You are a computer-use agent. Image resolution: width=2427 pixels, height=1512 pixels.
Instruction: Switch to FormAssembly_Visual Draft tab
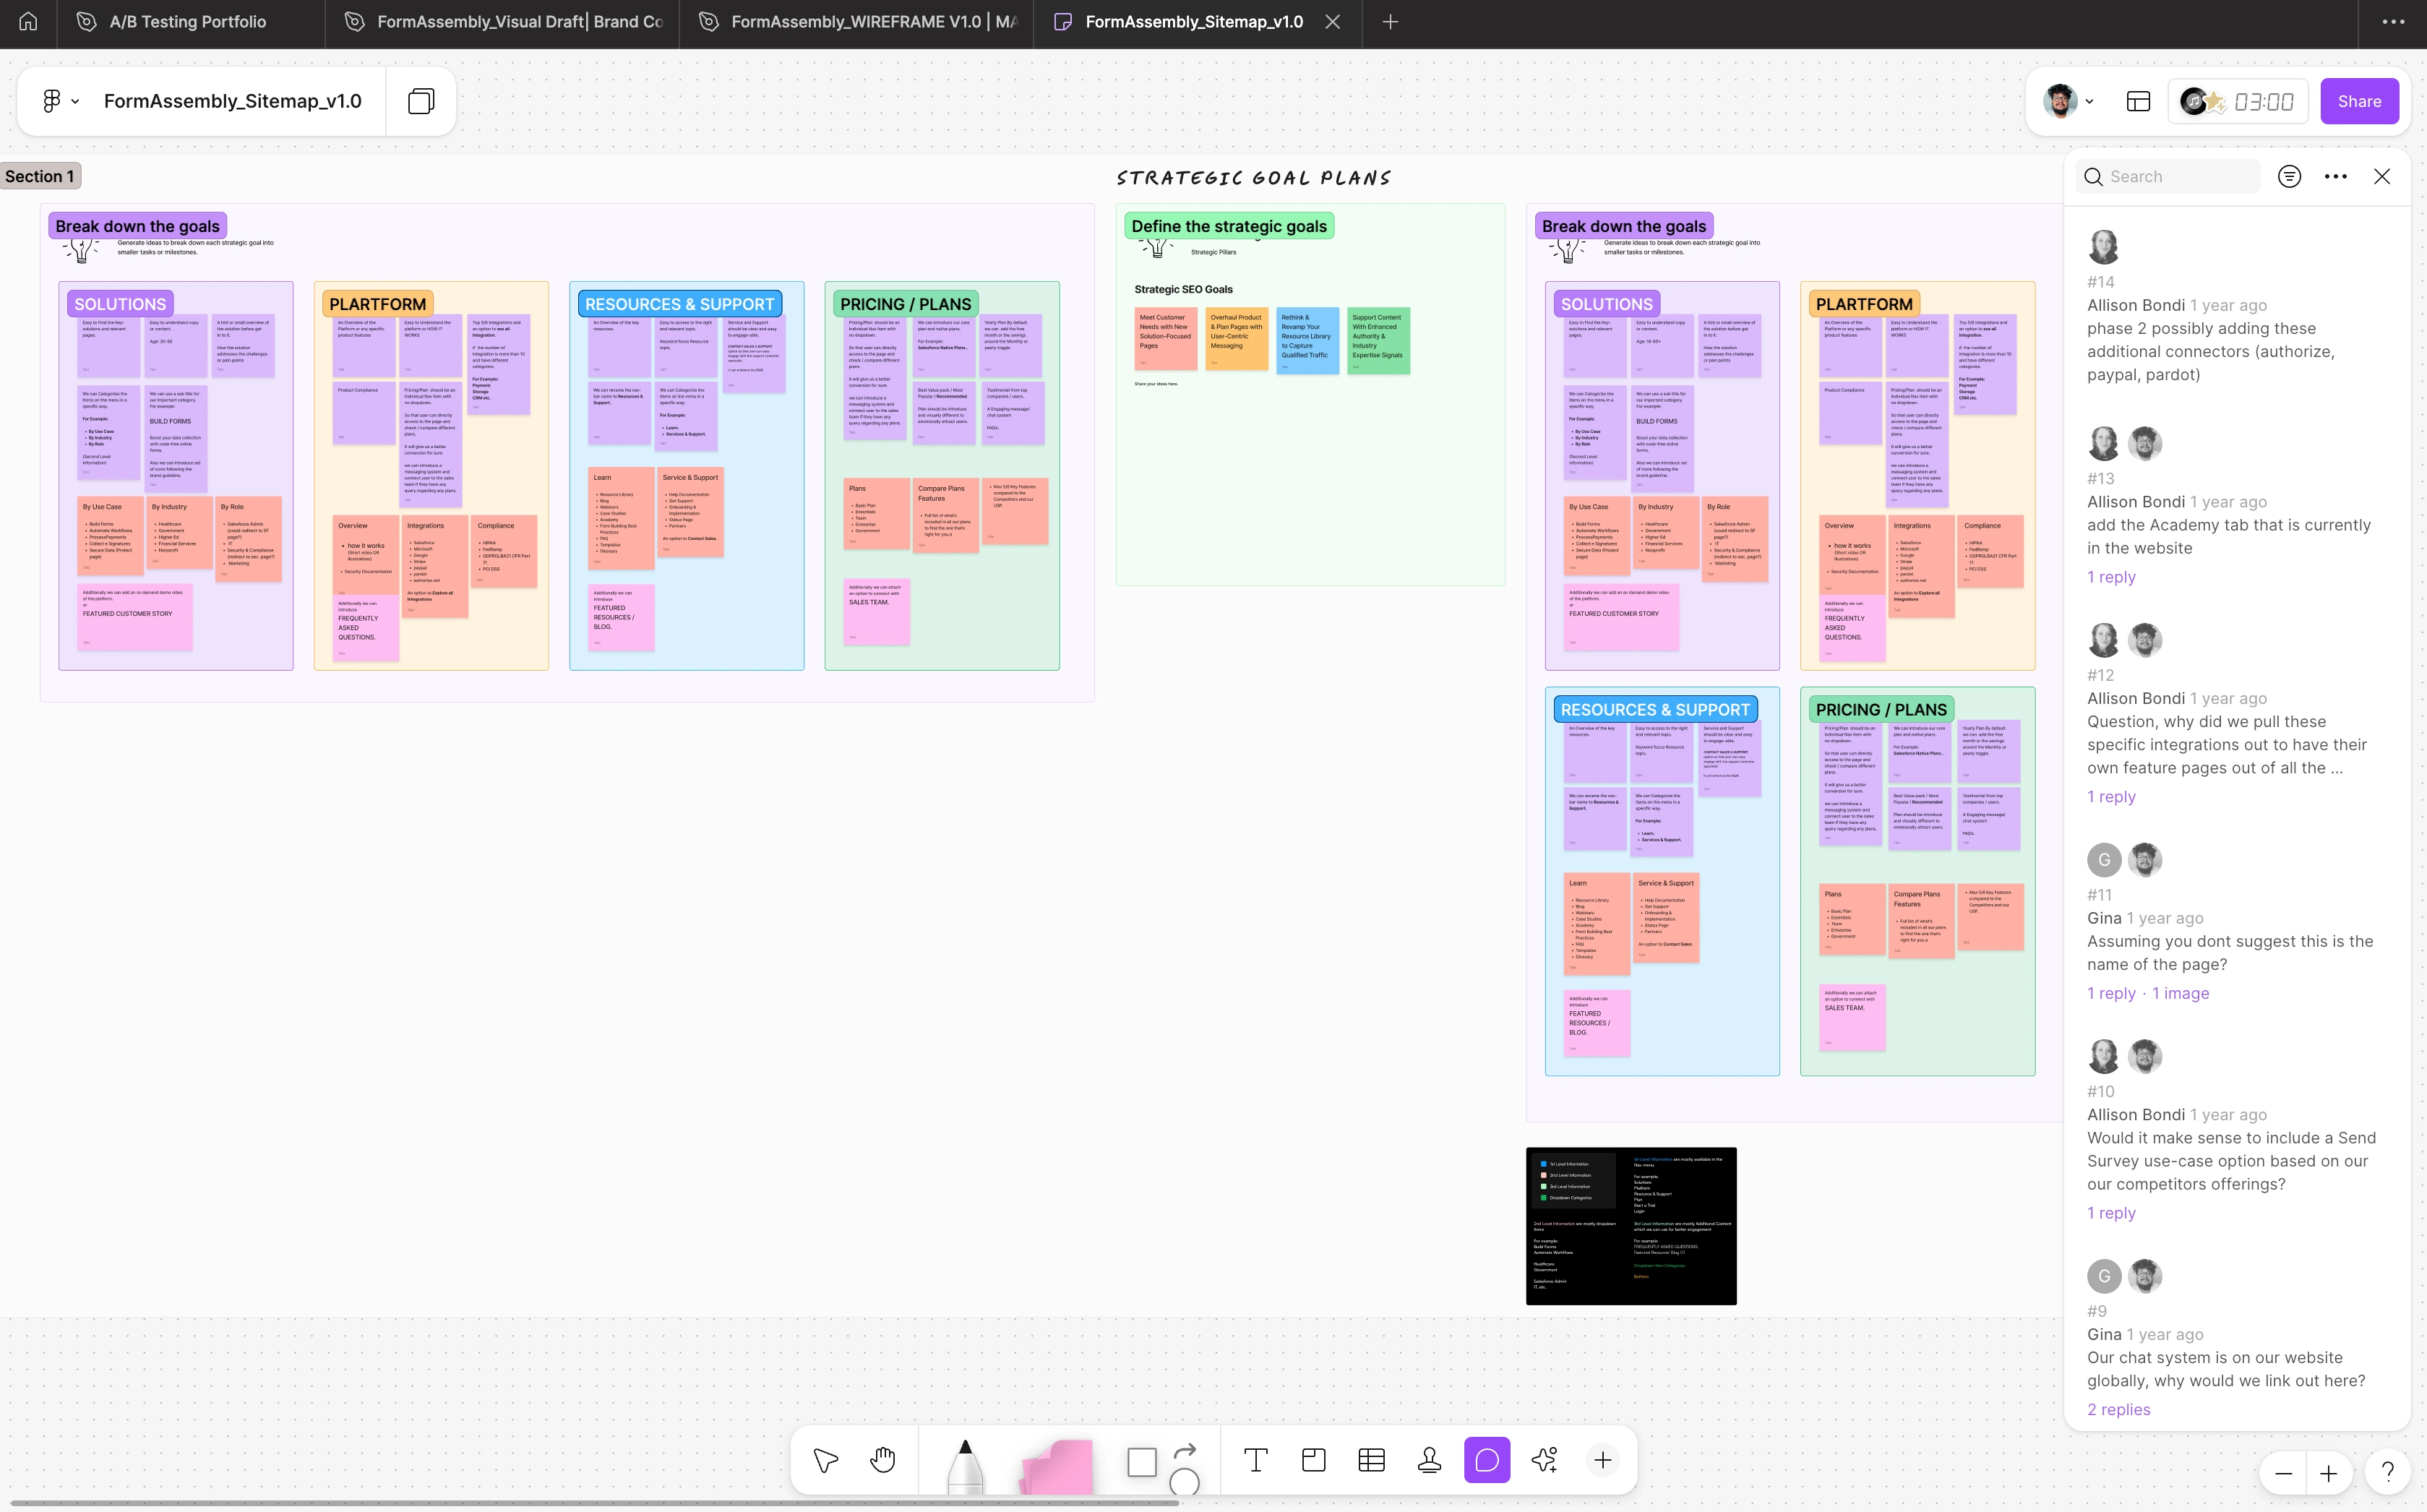504,22
